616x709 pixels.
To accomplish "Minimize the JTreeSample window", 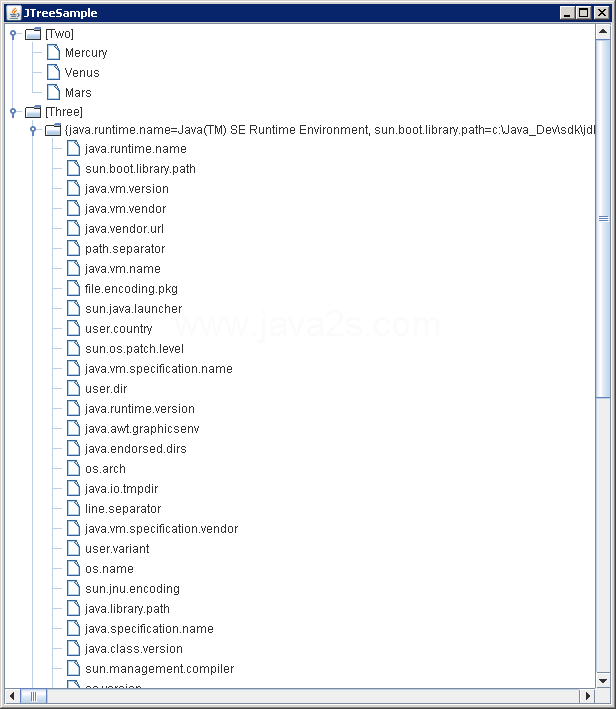I will click(x=567, y=13).
